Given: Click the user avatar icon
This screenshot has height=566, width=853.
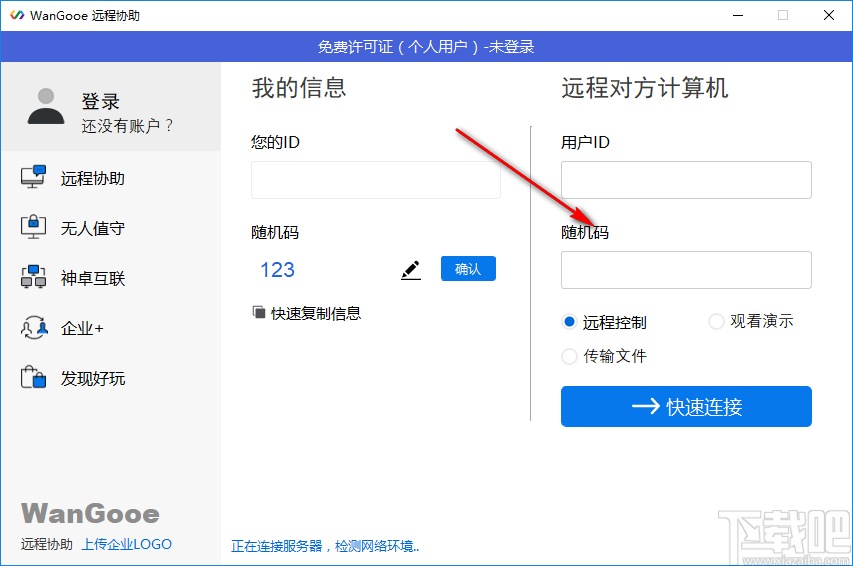Looking at the screenshot, I should coord(46,106).
